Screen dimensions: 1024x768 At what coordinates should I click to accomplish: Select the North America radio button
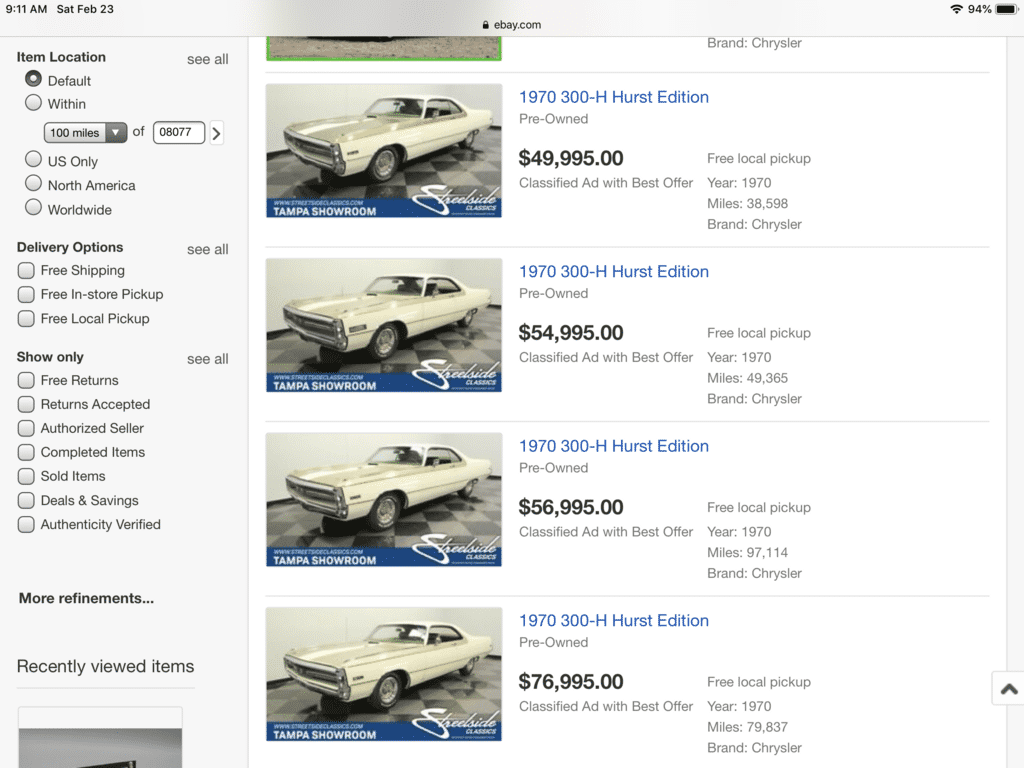point(34,184)
